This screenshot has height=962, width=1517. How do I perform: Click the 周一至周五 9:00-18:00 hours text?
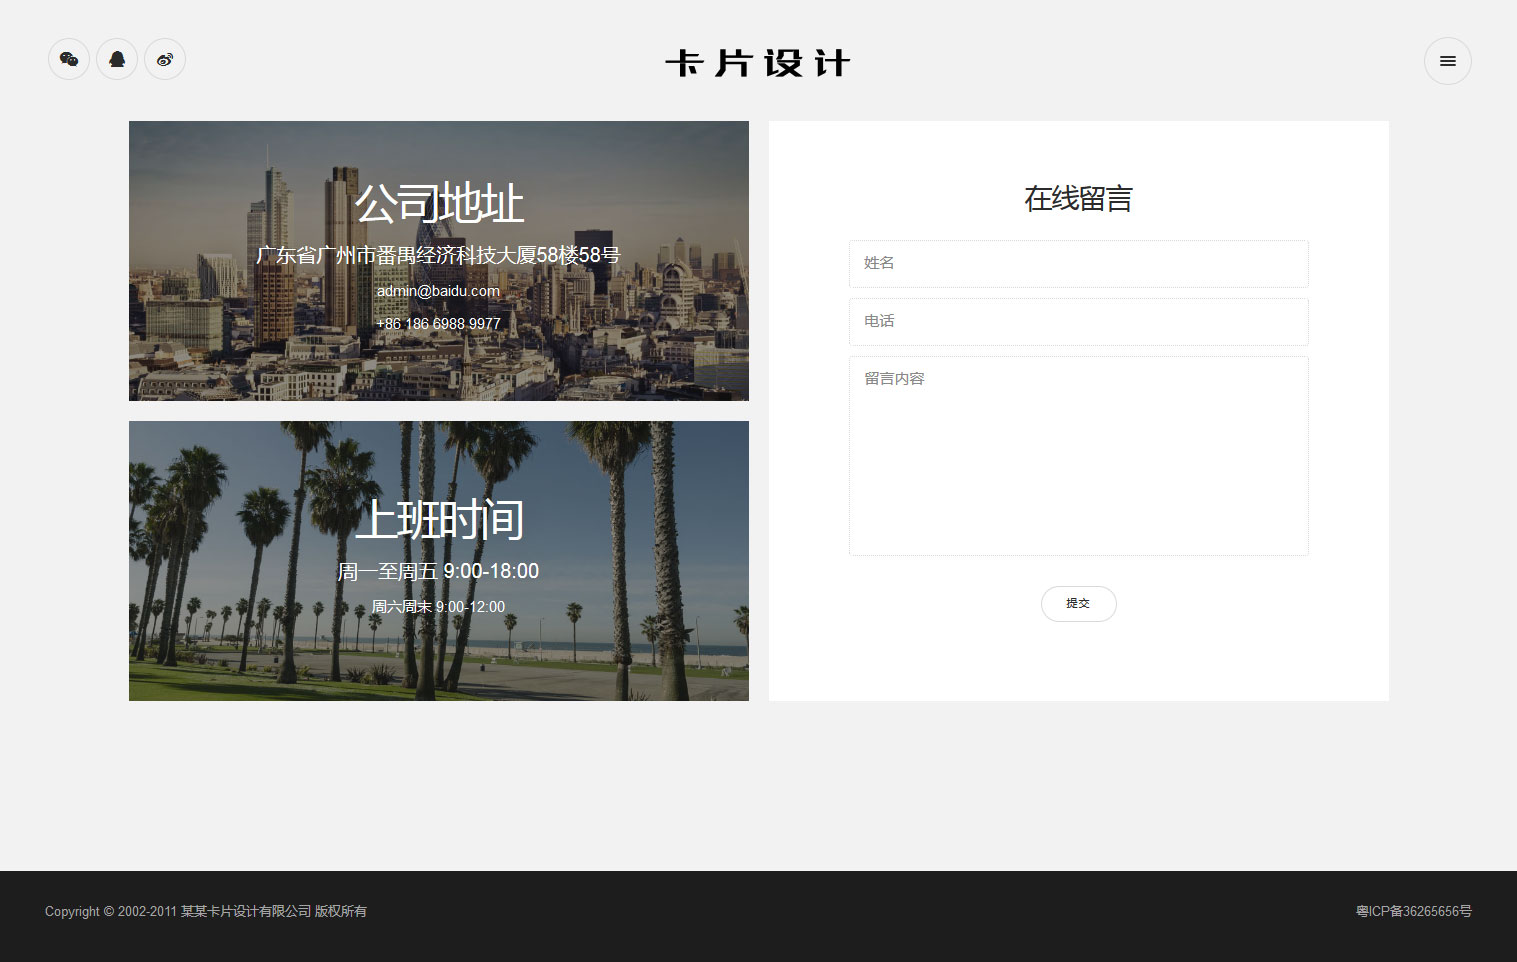click(x=438, y=572)
